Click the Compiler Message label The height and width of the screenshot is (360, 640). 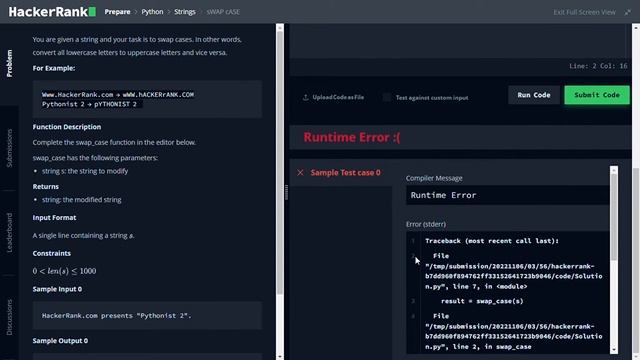[x=434, y=178]
